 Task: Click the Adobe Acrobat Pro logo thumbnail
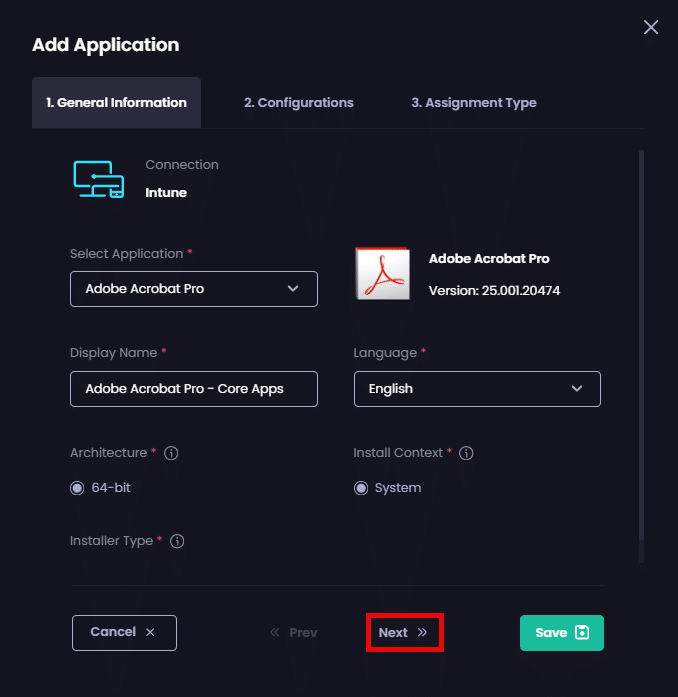(x=382, y=274)
